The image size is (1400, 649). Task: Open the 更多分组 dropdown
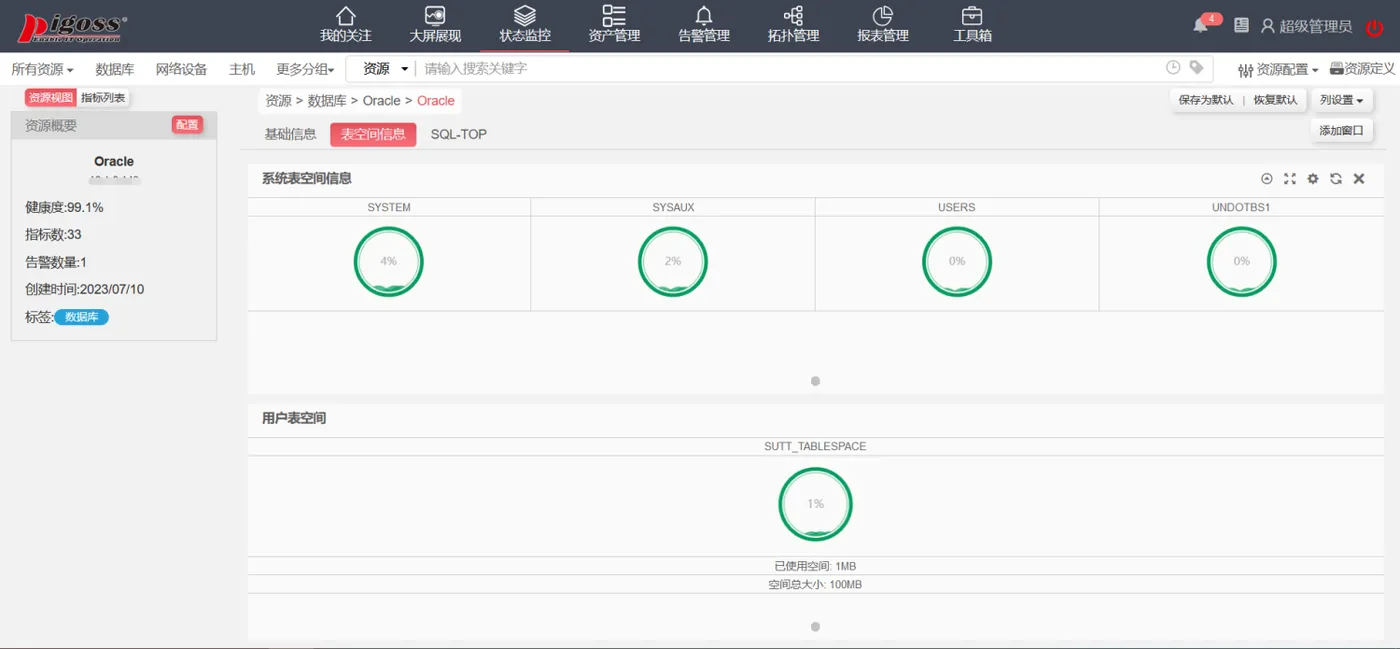(x=305, y=69)
